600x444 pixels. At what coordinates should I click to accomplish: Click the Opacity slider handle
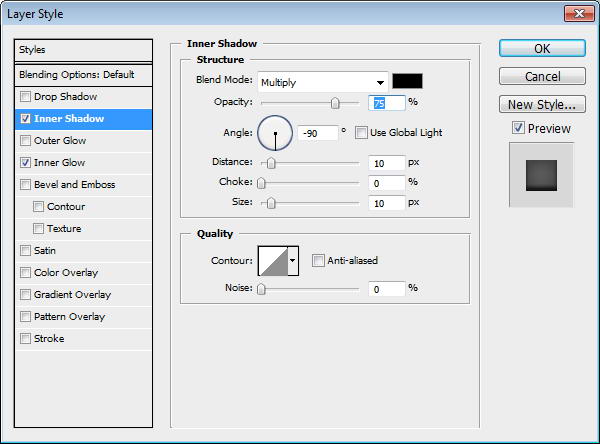[x=335, y=103]
